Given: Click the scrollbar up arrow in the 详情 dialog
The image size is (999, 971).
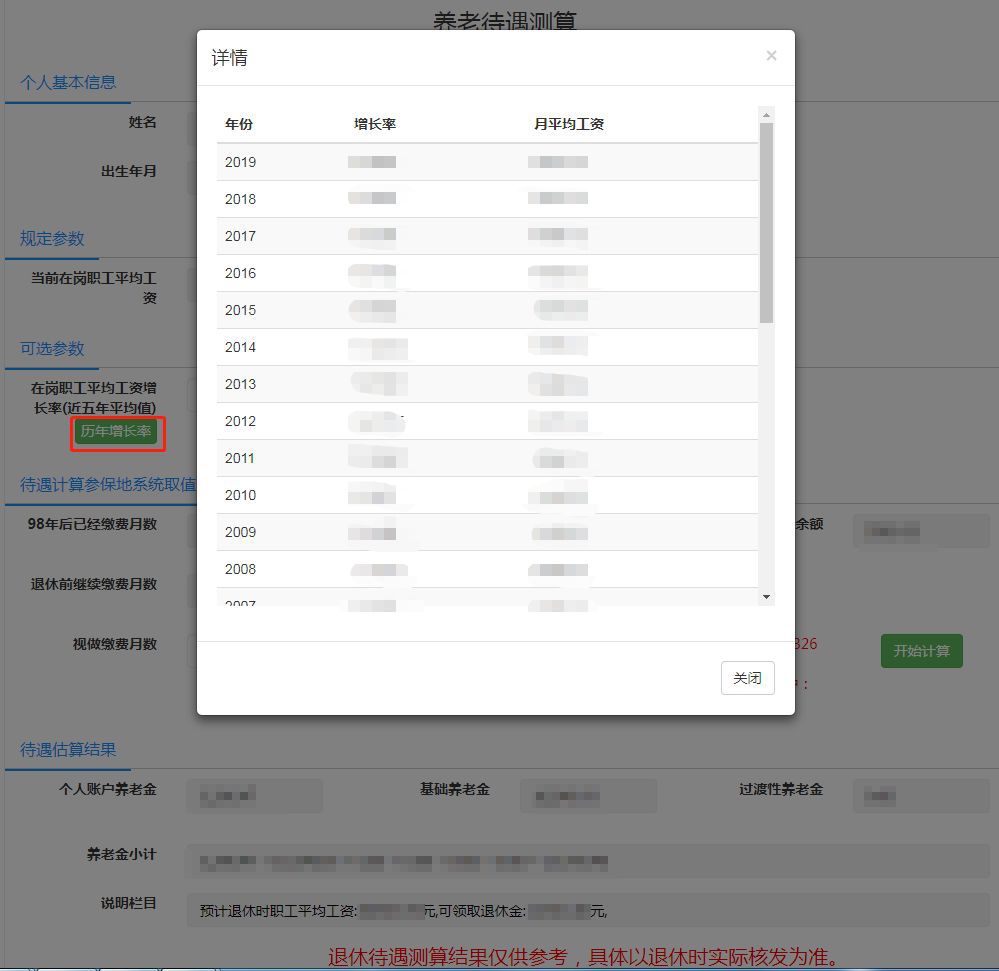Looking at the screenshot, I should click(x=766, y=113).
